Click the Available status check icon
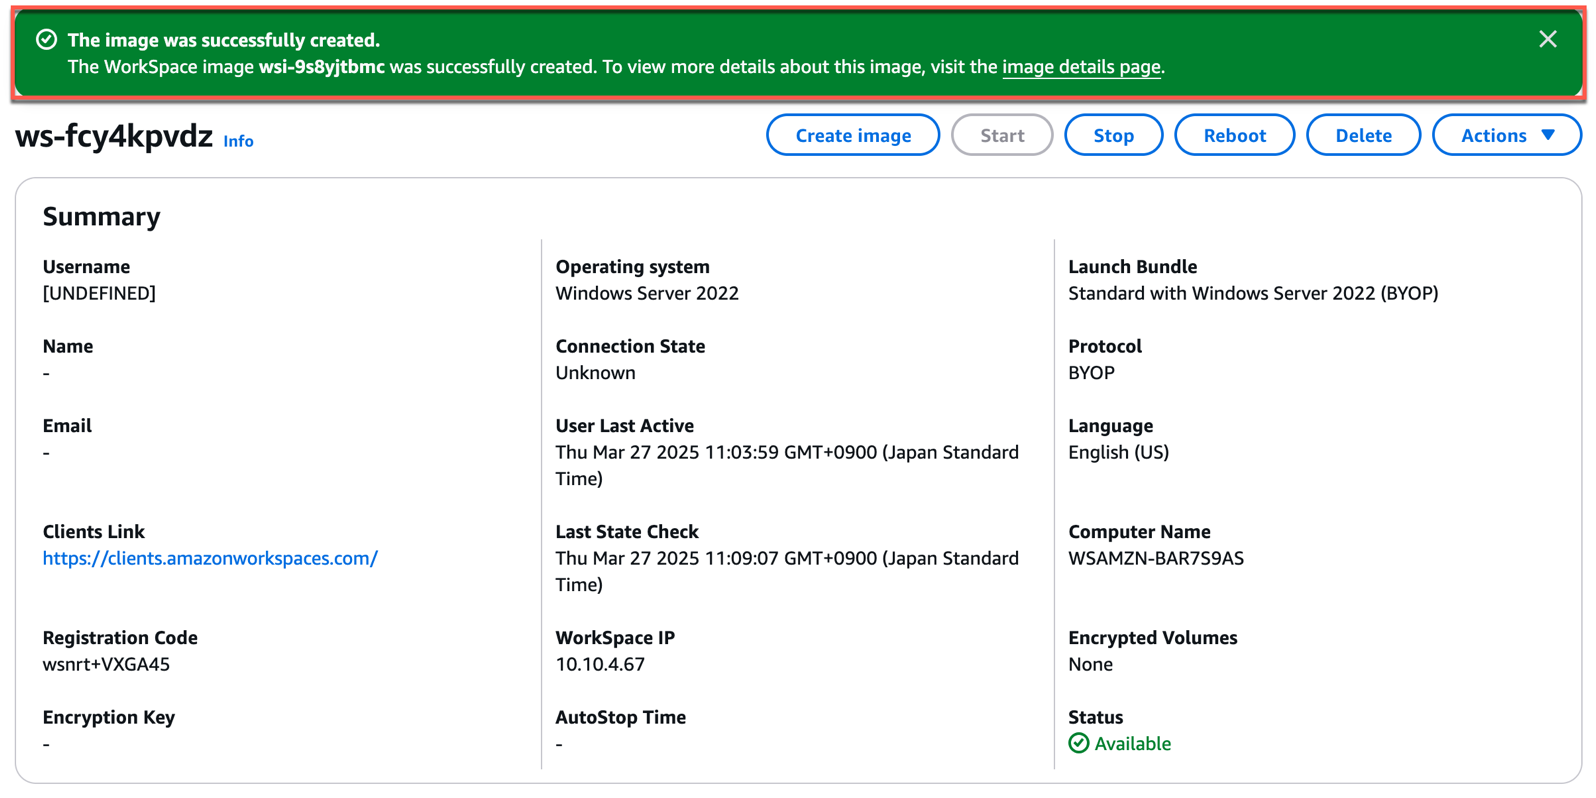 pos(1078,743)
